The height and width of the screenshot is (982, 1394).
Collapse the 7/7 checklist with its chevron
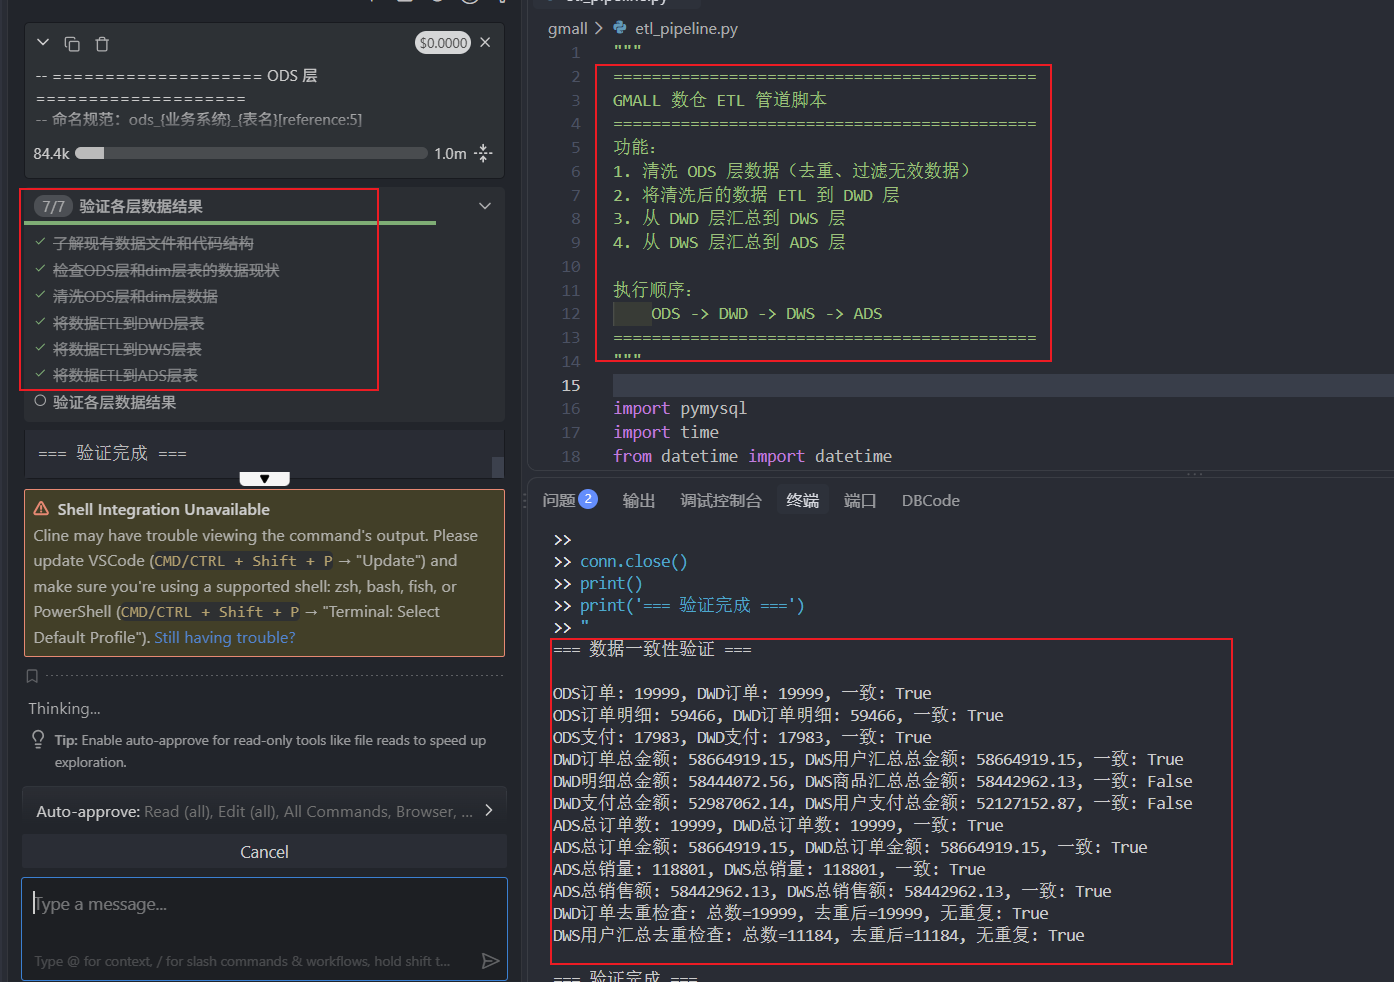485,206
